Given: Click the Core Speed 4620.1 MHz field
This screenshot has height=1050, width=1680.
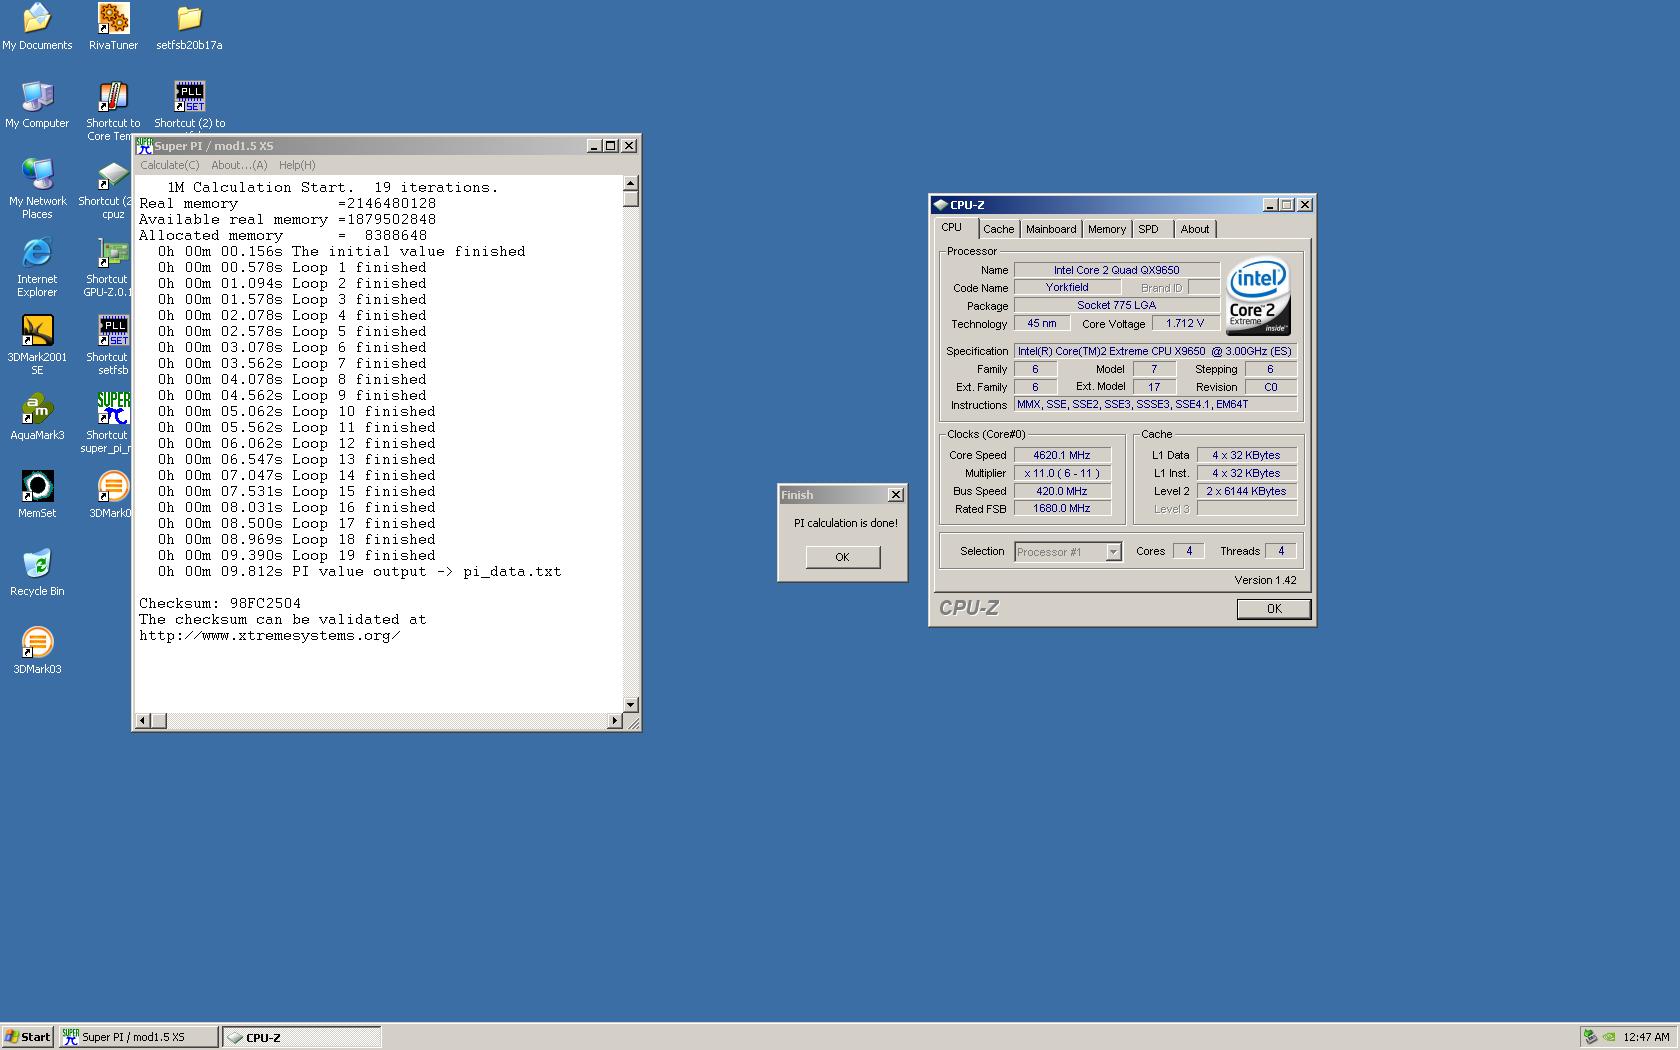Looking at the screenshot, I should coord(1062,455).
